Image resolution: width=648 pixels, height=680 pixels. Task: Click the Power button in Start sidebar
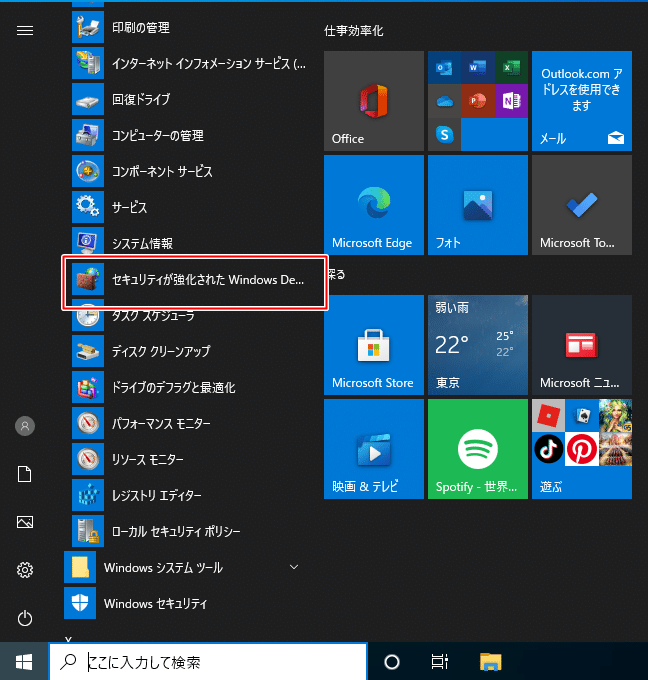click(x=25, y=618)
